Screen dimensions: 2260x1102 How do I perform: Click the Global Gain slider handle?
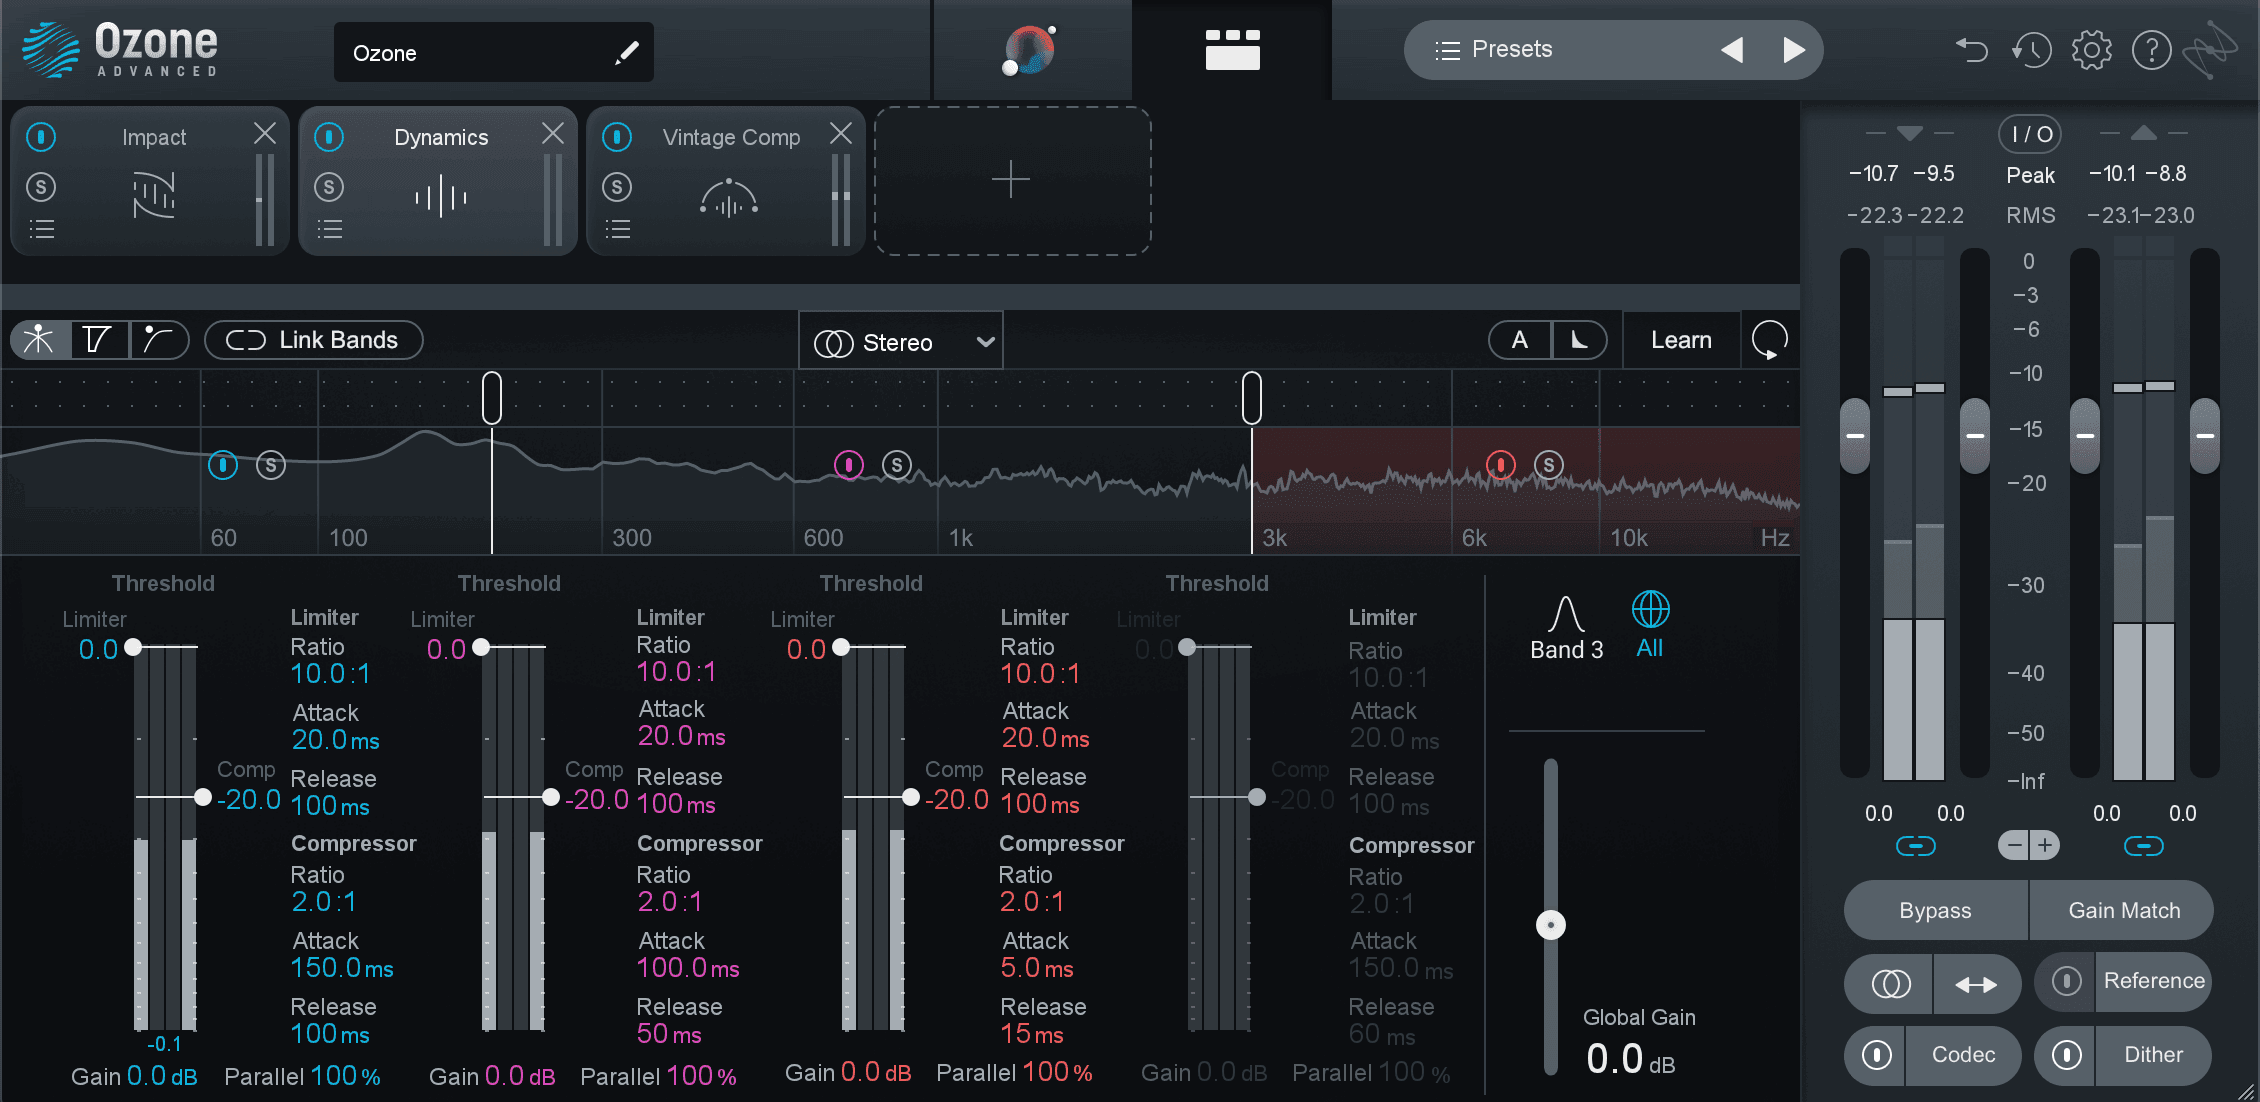pyautogui.click(x=1551, y=925)
